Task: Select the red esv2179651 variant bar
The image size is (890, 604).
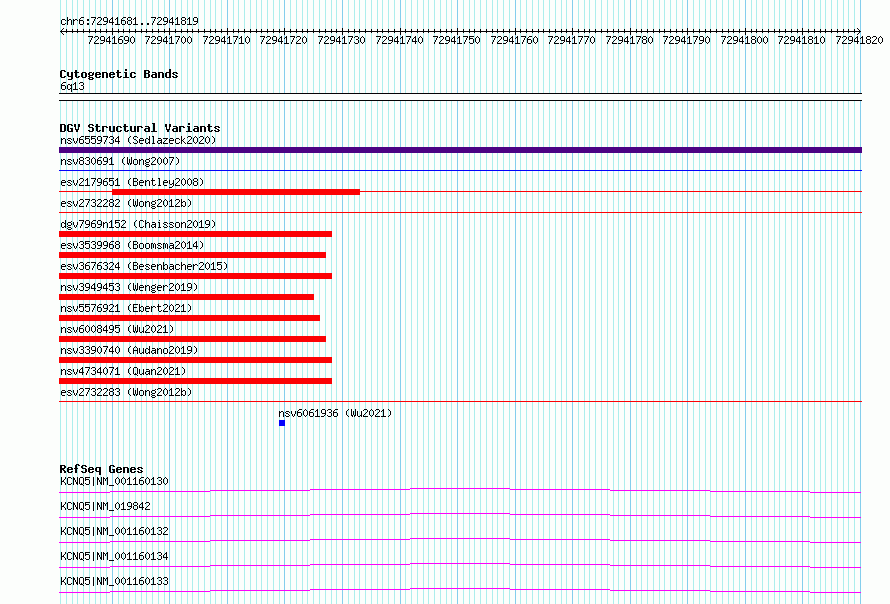Action: (236, 192)
